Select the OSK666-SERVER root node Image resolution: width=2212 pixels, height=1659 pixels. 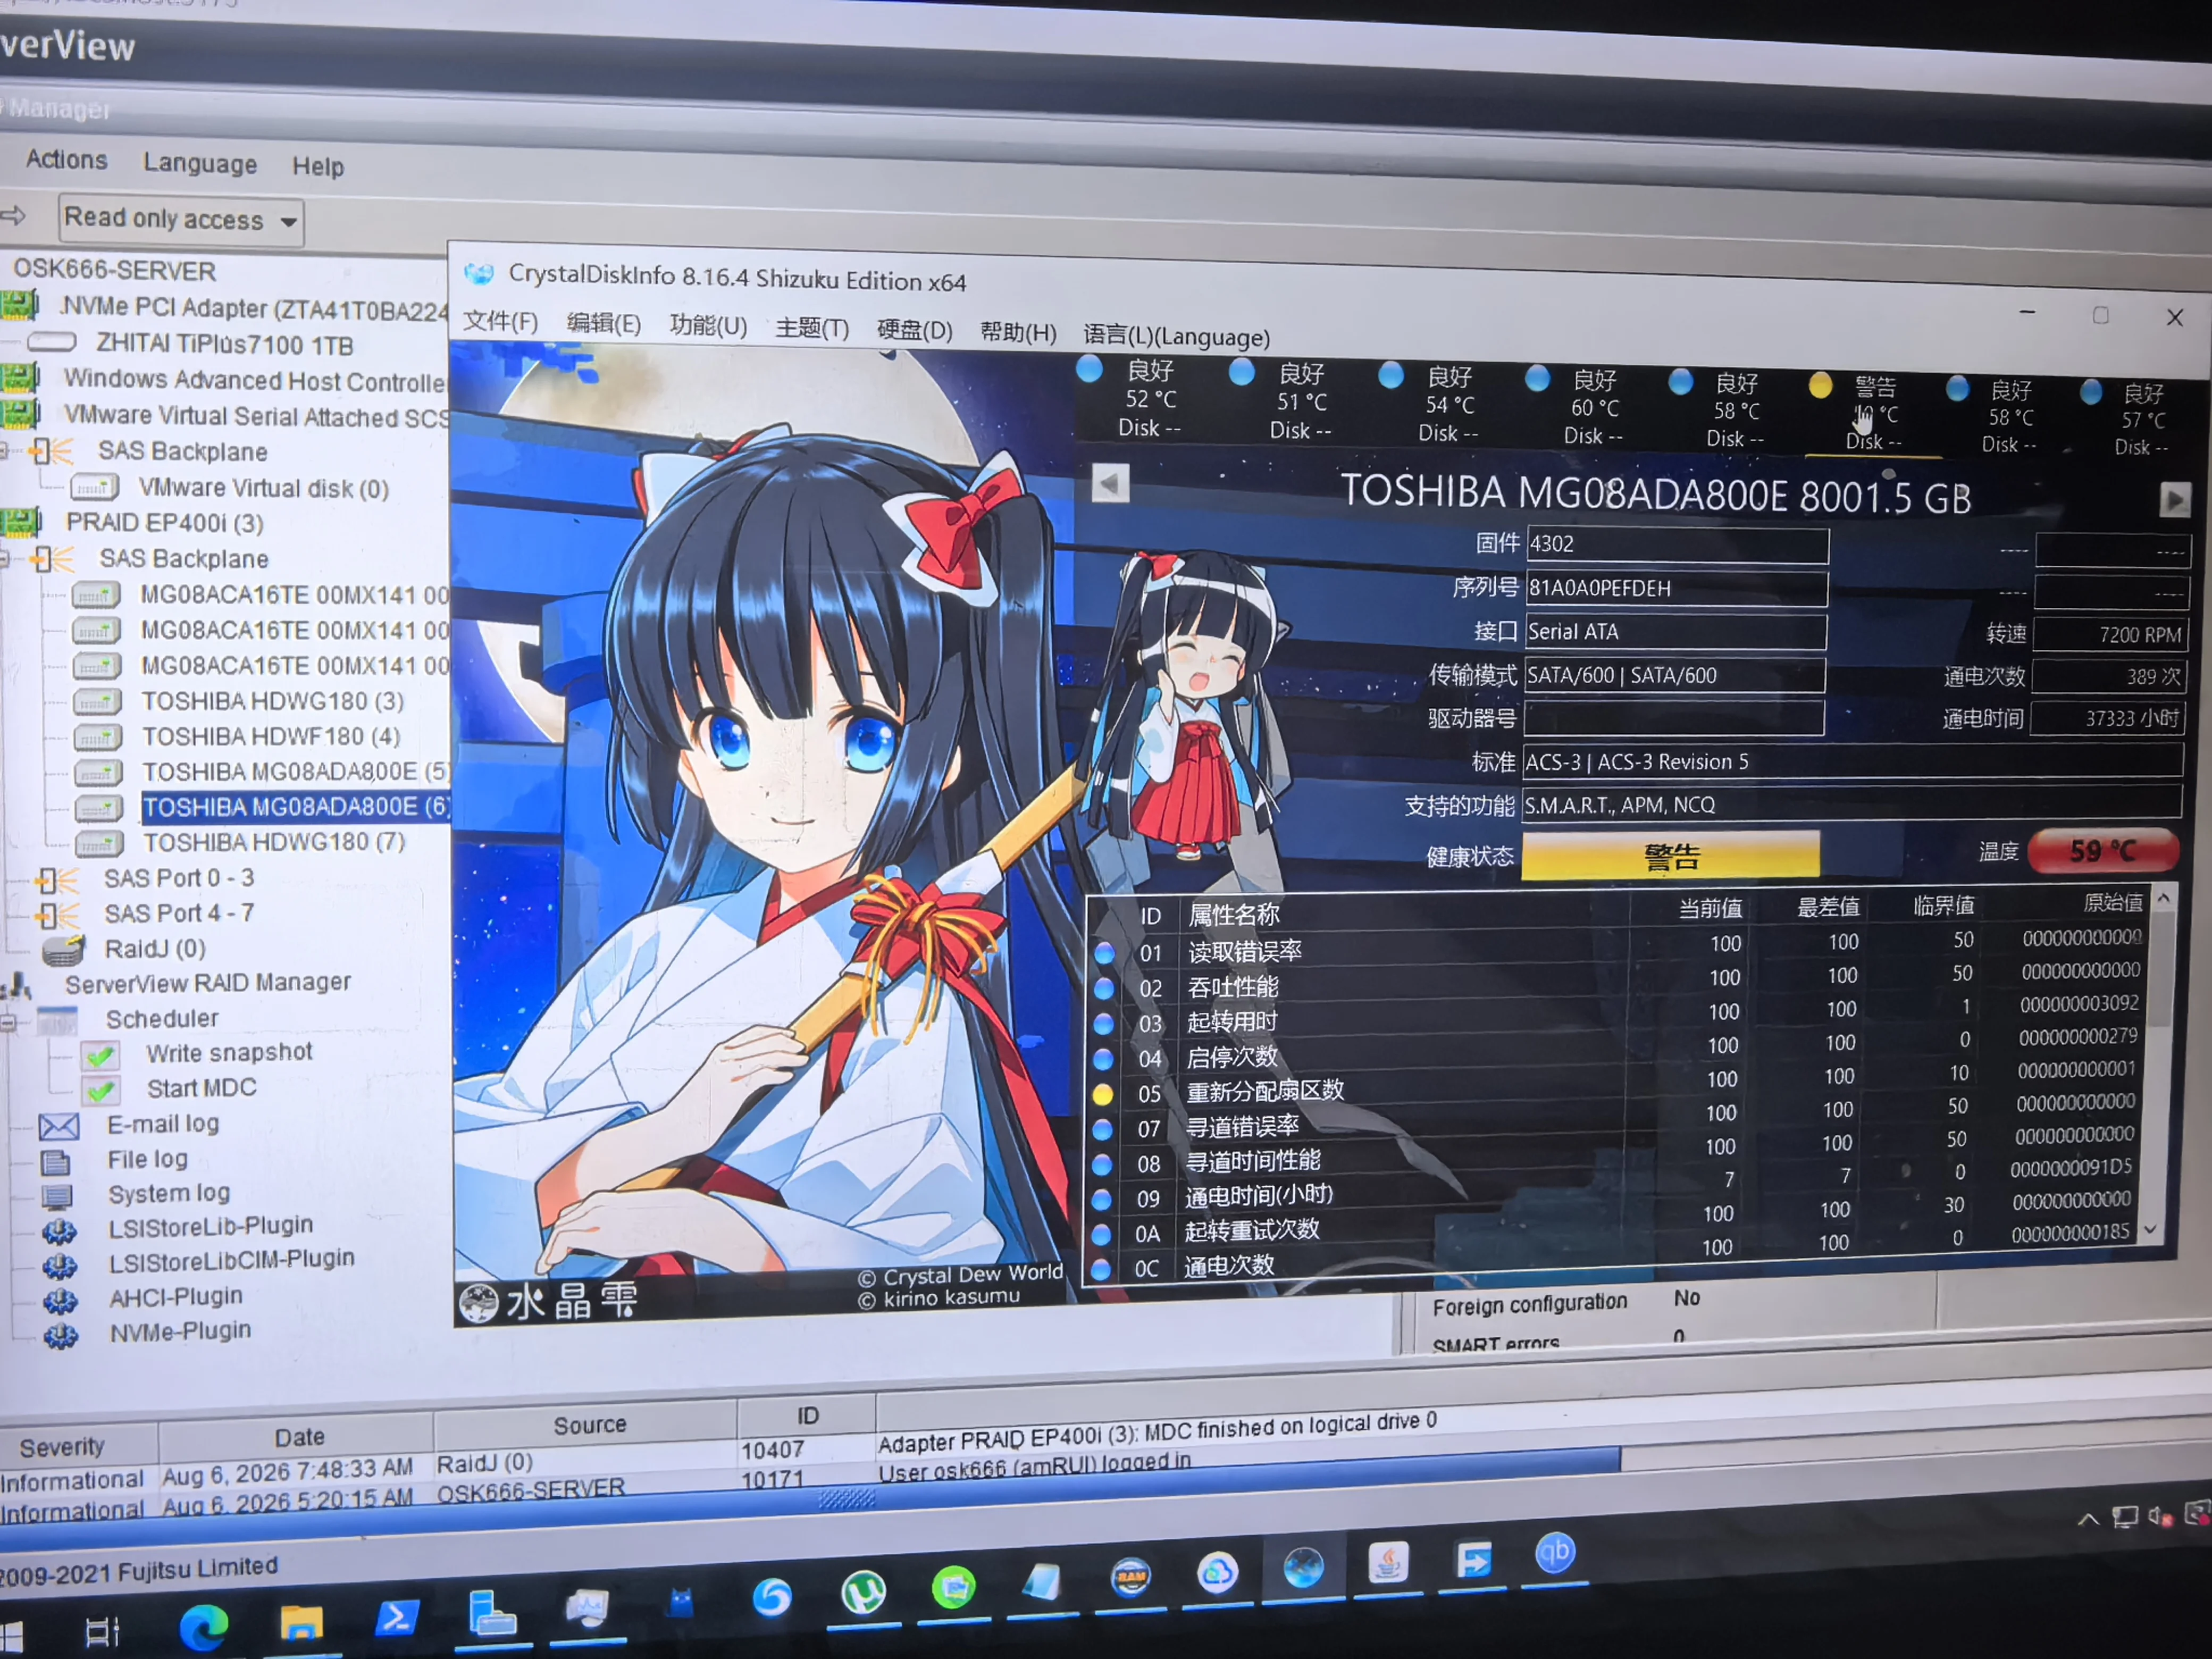click(115, 270)
